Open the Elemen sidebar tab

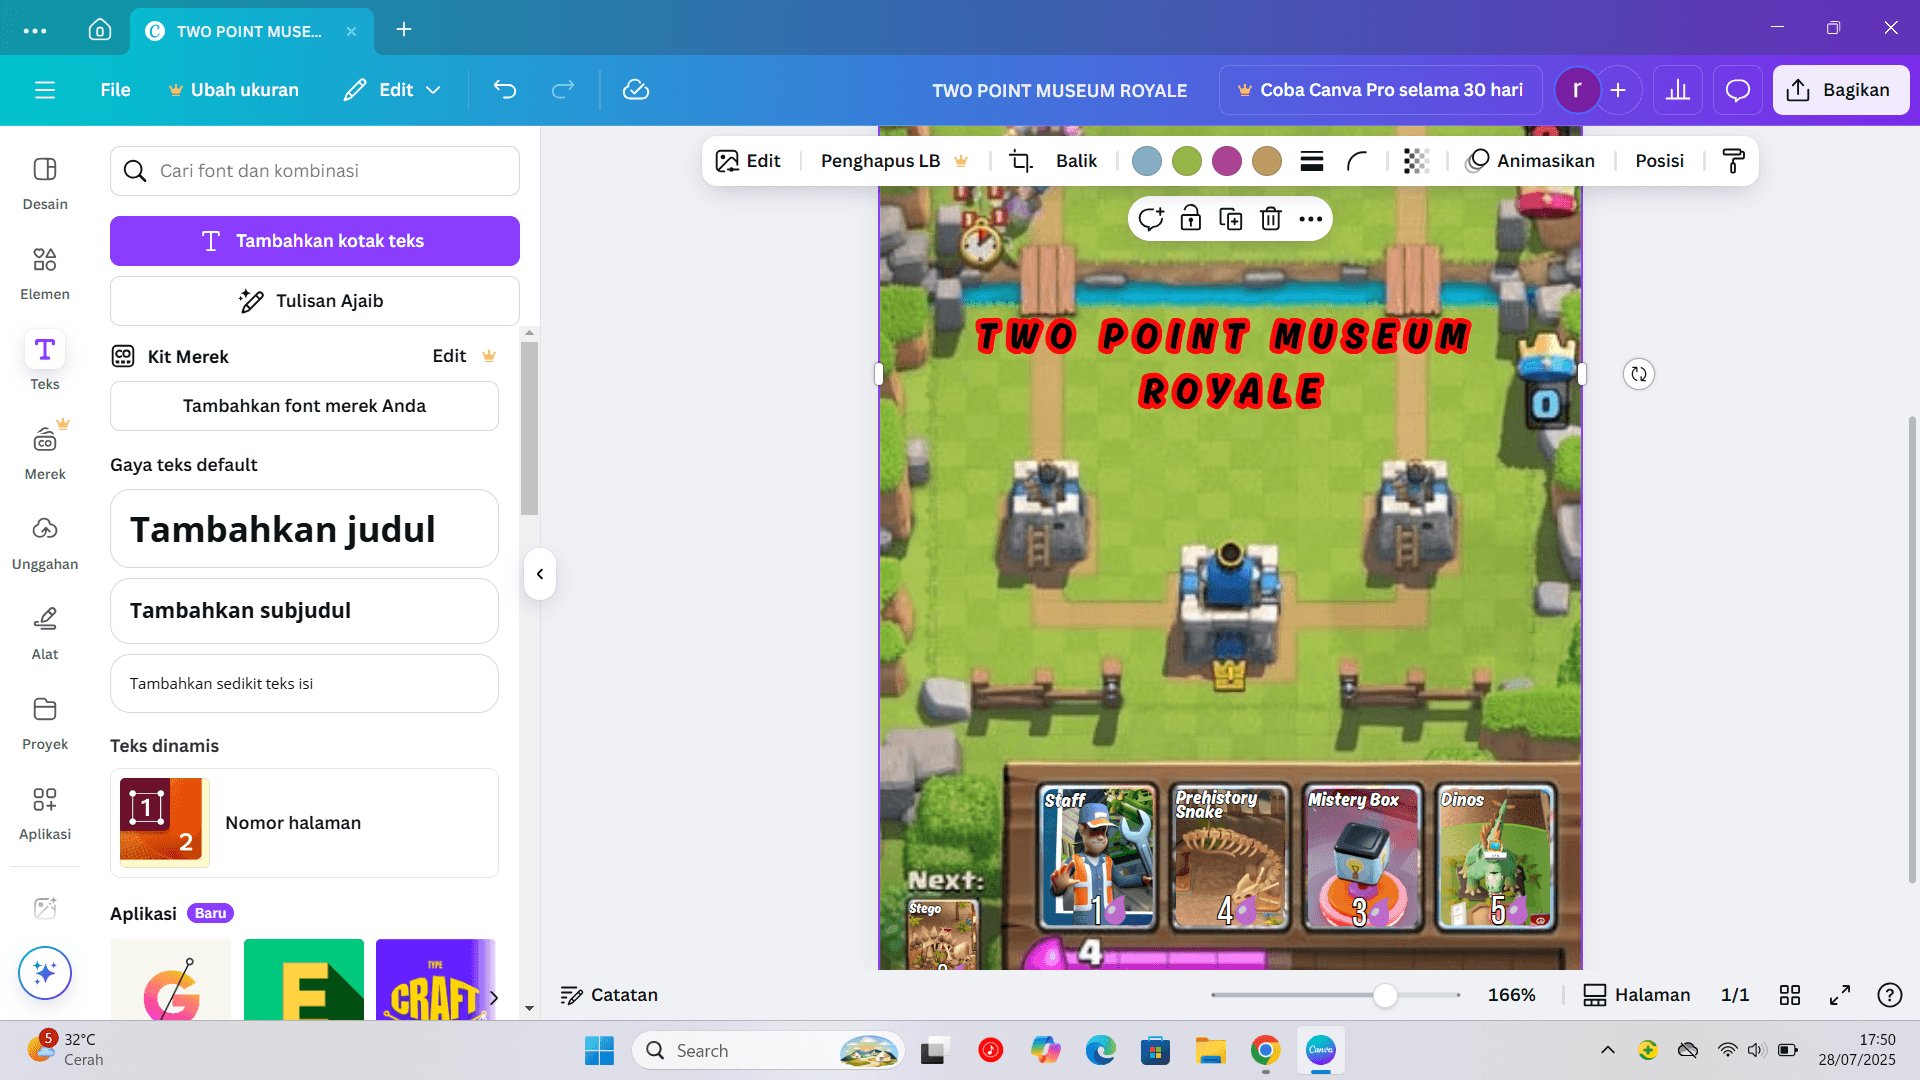(45, 273)
